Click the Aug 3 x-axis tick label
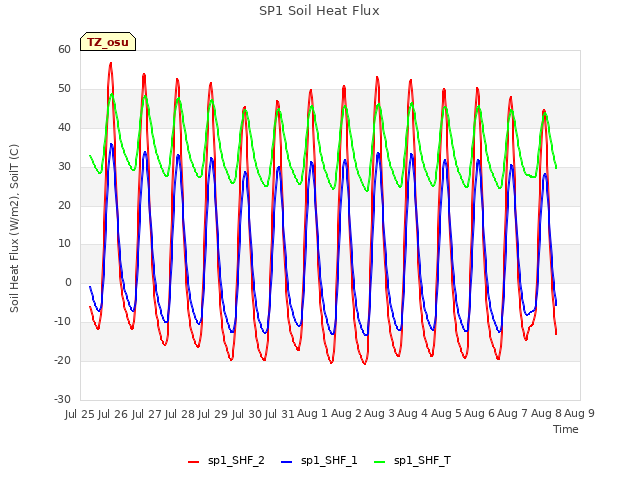This screenshot has height=480, width=640. [379, 414]
